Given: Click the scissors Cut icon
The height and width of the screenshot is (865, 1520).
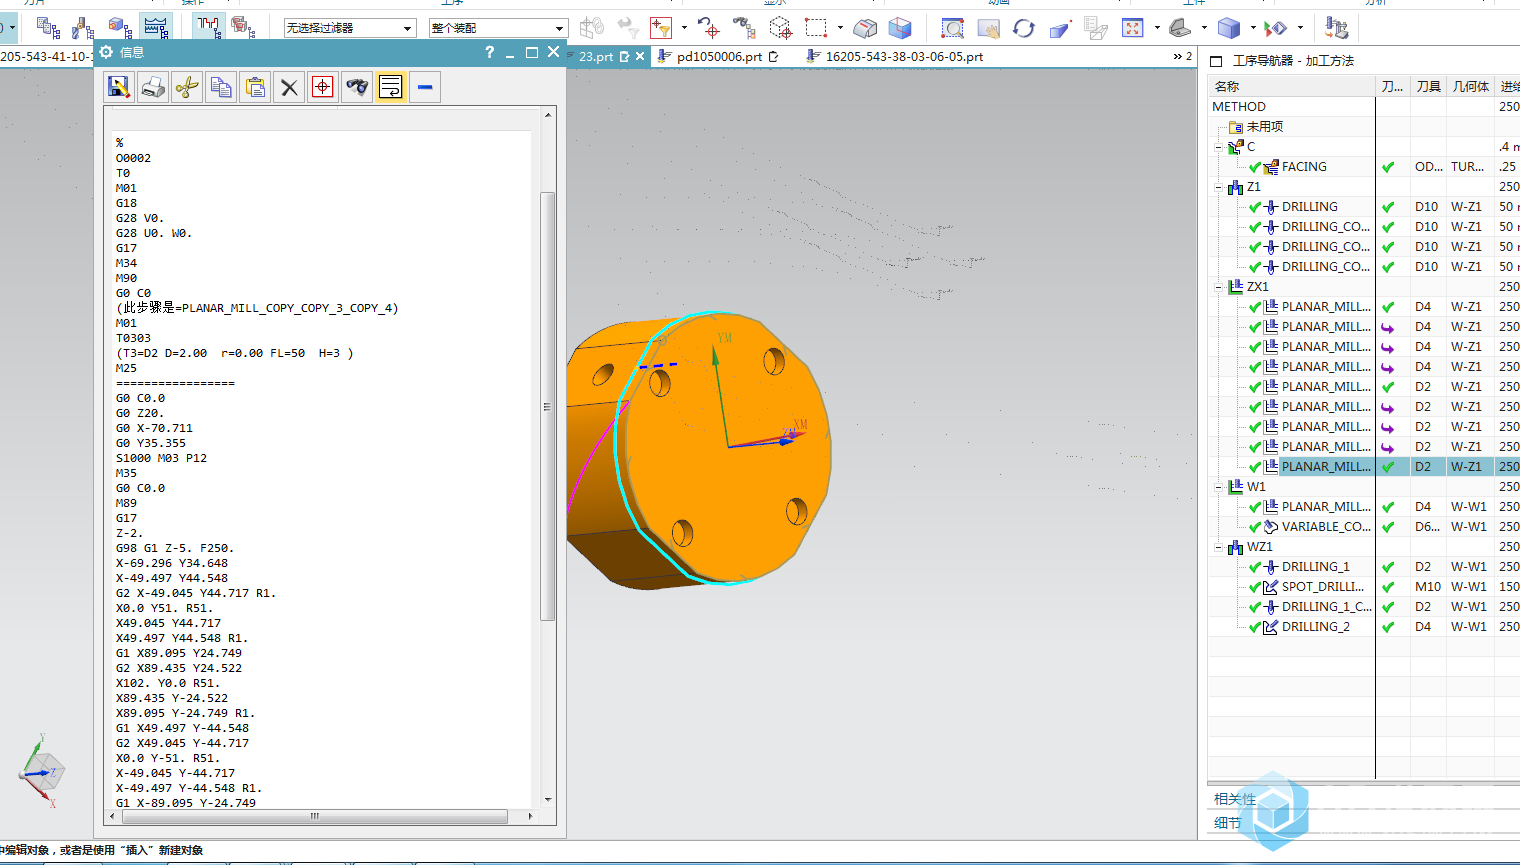Looking at the screenshot, I should point(187,87).
